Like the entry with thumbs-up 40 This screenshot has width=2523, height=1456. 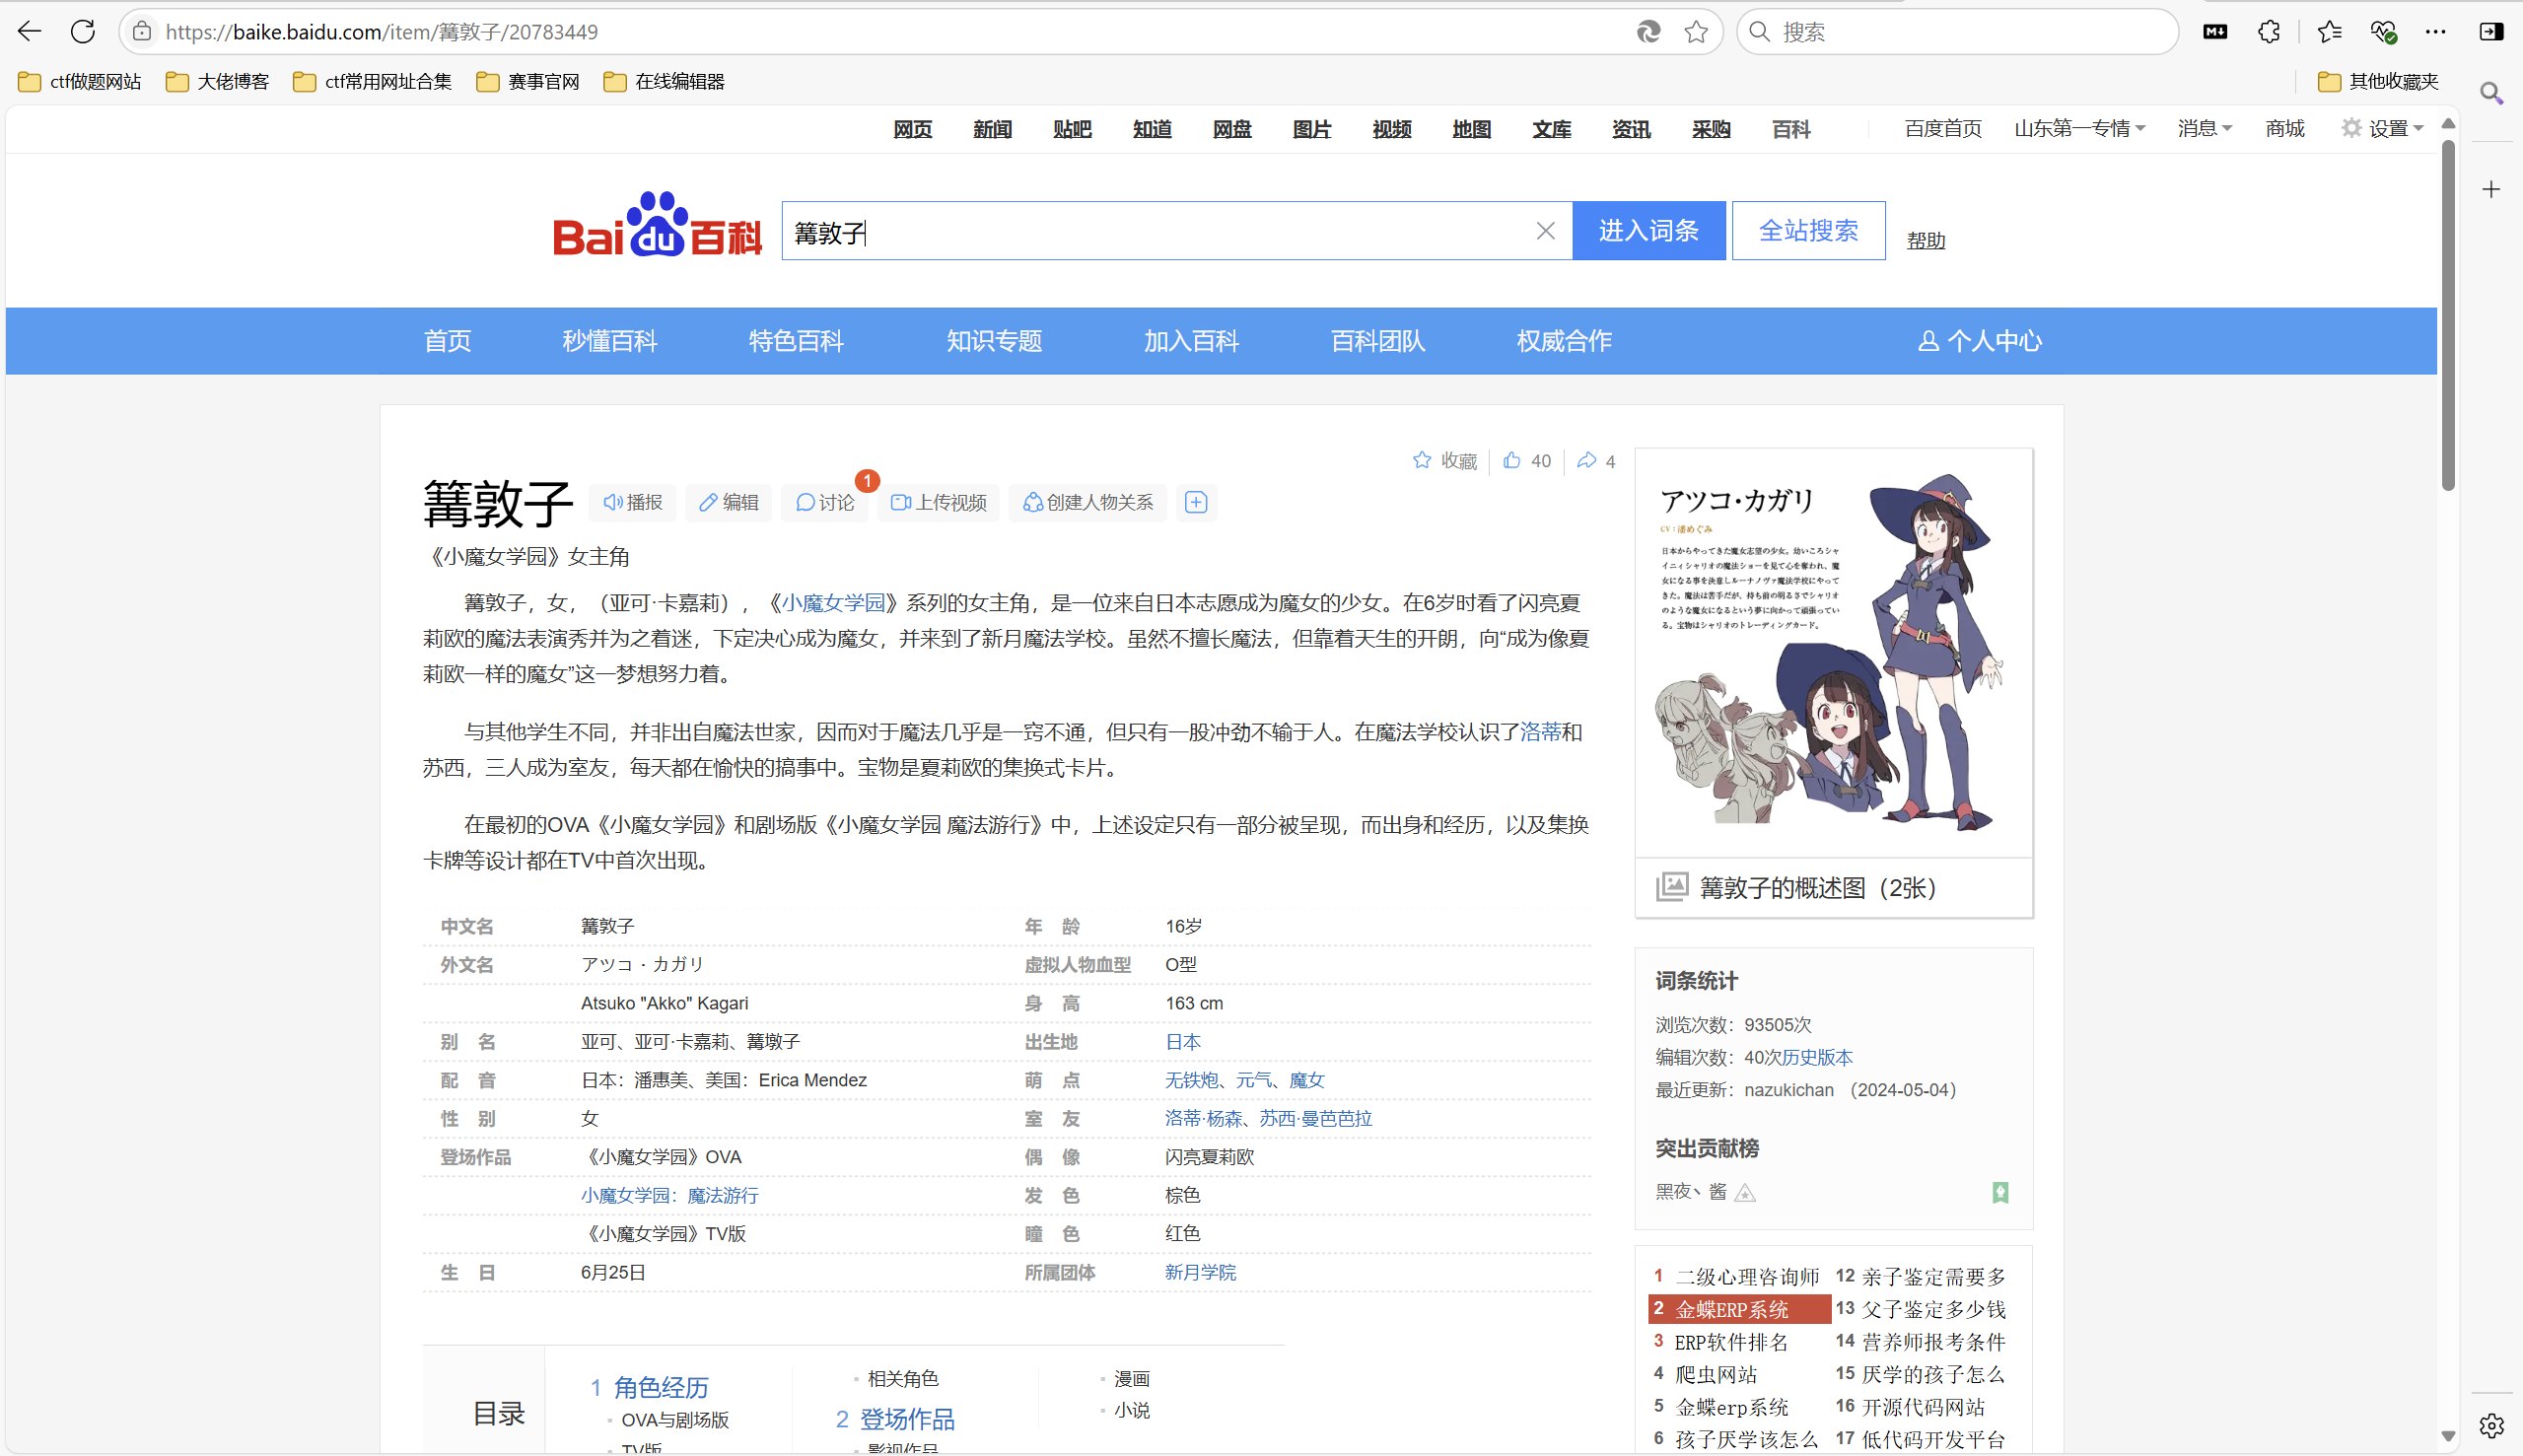1526,461
